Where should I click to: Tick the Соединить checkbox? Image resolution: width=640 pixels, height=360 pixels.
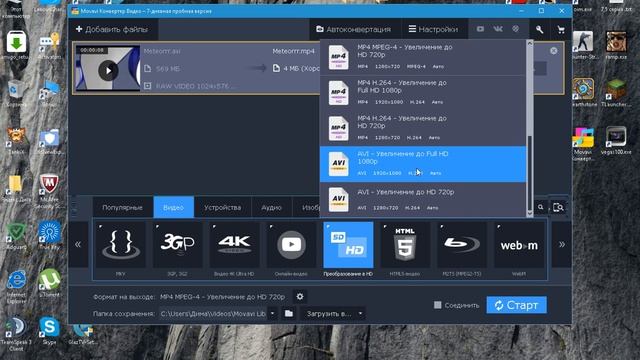(438, 305)
